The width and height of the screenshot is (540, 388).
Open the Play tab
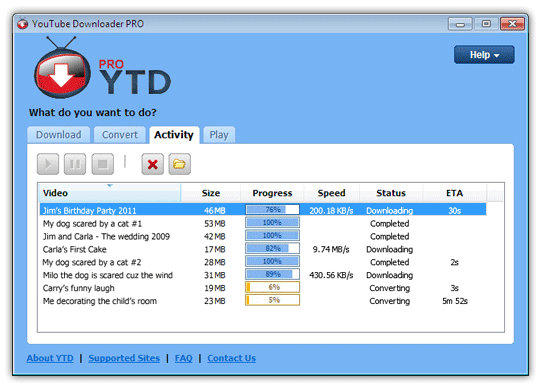(x=219, y=135)
